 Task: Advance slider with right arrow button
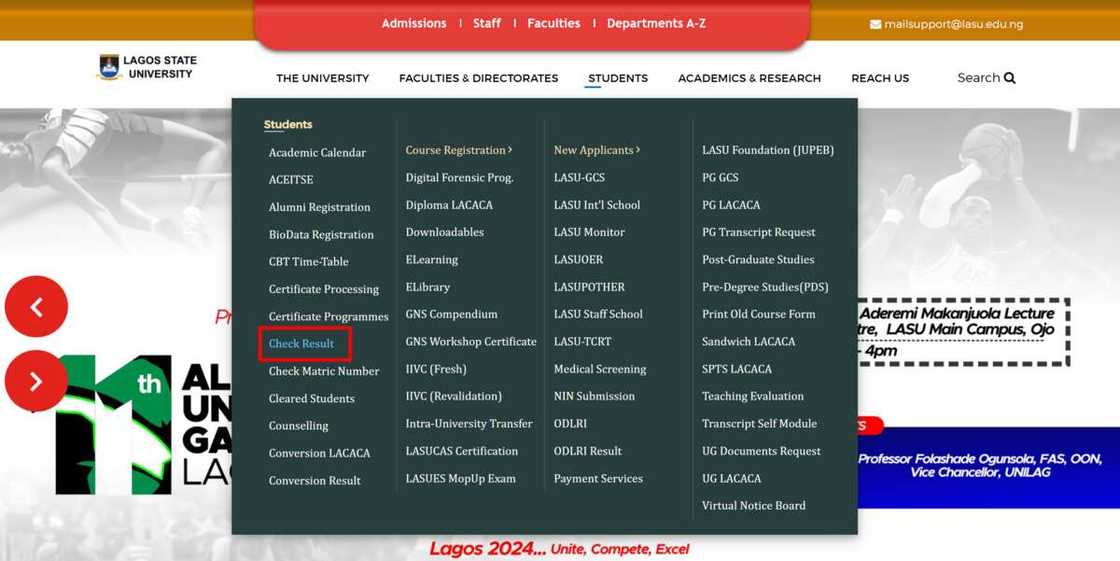pyautogui.click(x=36, y=381)
